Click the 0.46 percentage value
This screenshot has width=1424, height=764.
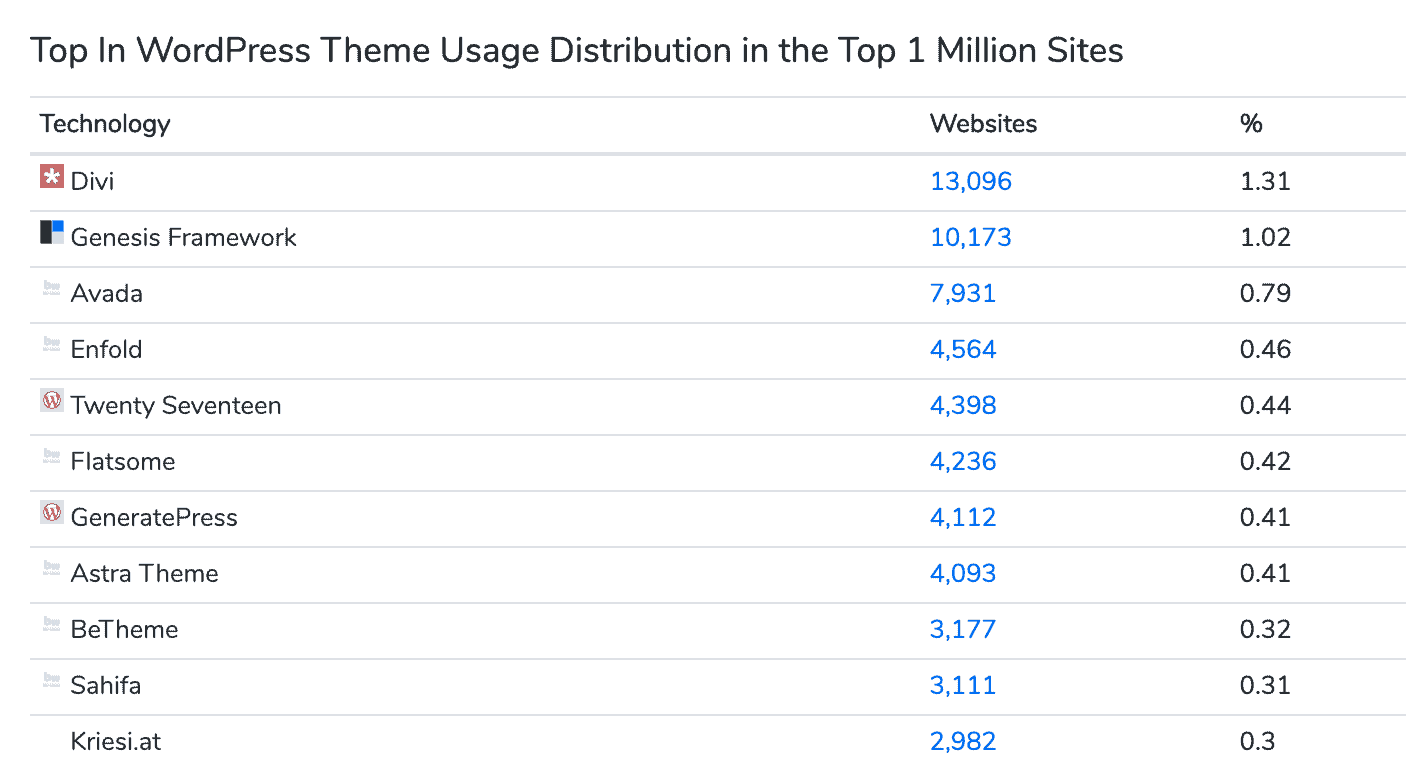[x=1265, y=349]
